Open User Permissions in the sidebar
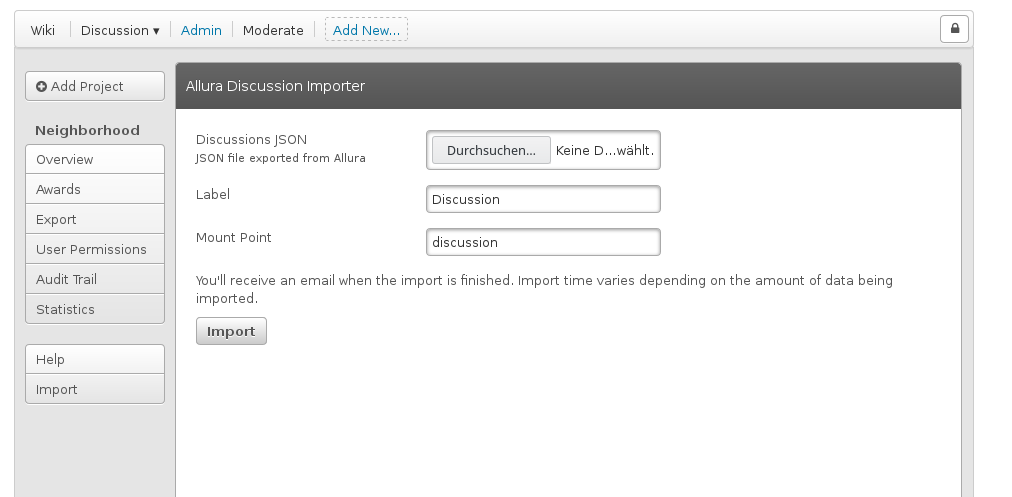This screenshot has width=1012, height=497. (x=95, y=249)
